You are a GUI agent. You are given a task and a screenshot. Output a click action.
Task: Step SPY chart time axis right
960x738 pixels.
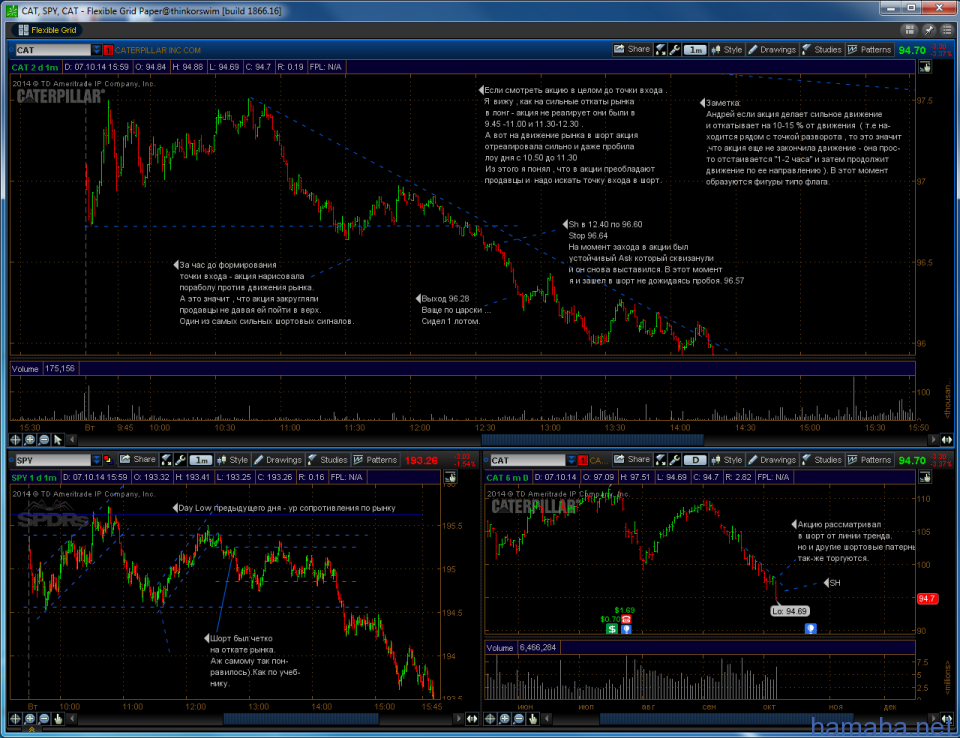458,718
